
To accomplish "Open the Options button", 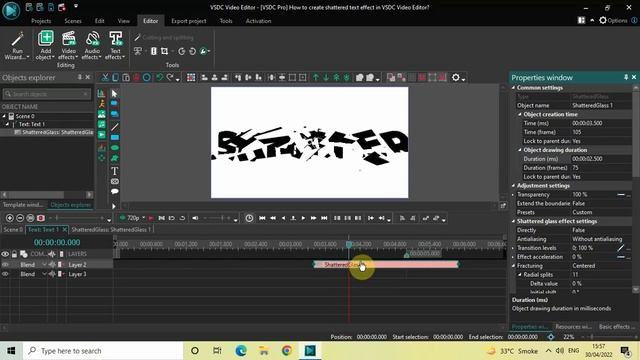I will (x=613, y=20).
